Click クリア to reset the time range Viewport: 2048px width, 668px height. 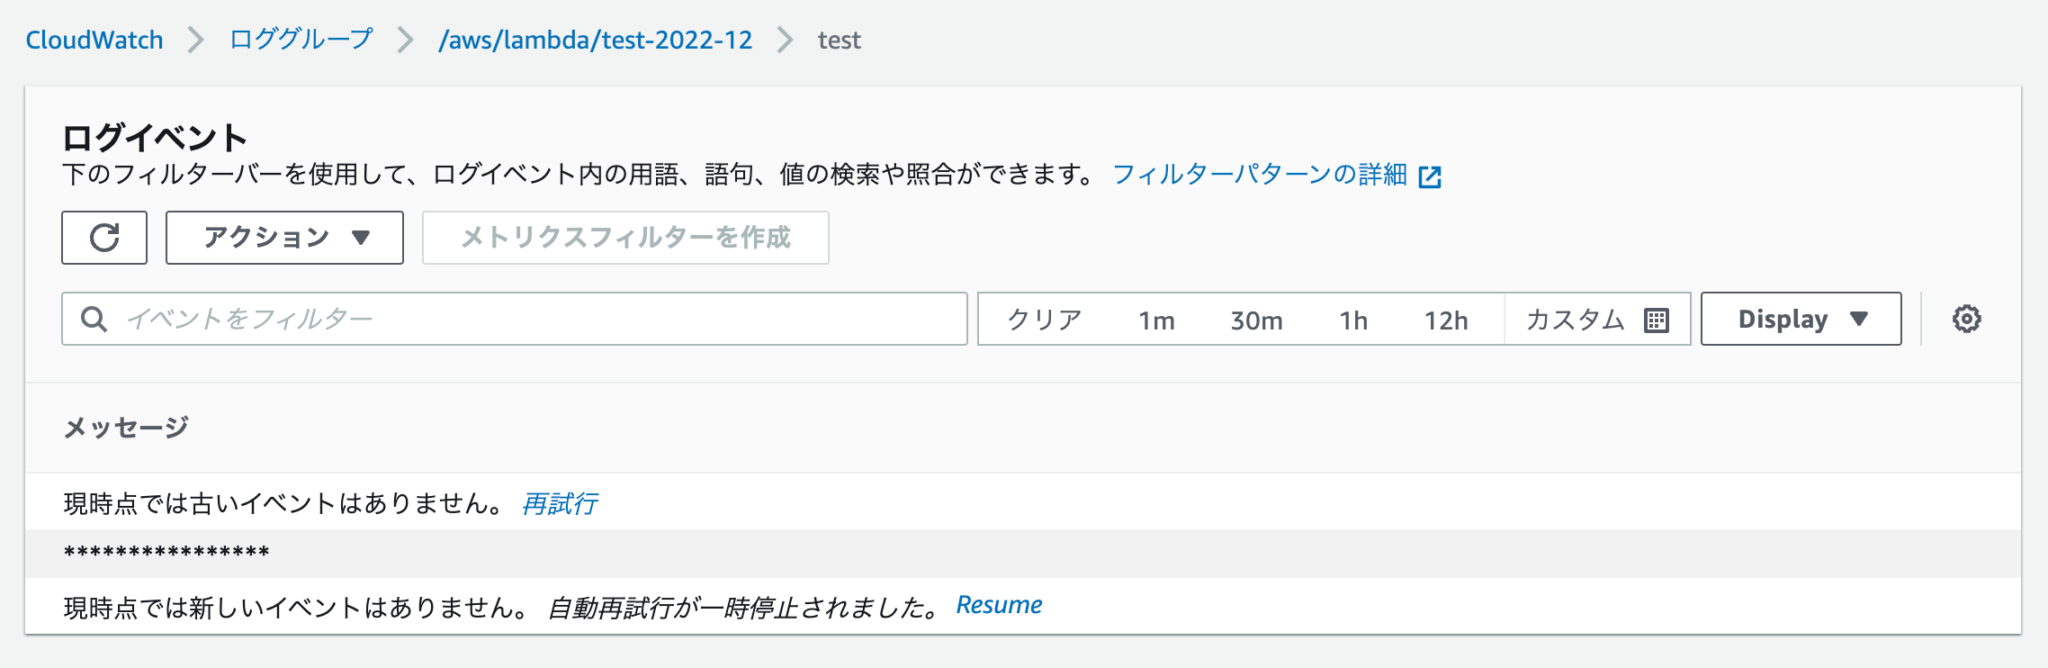[x=1043, y=319]
